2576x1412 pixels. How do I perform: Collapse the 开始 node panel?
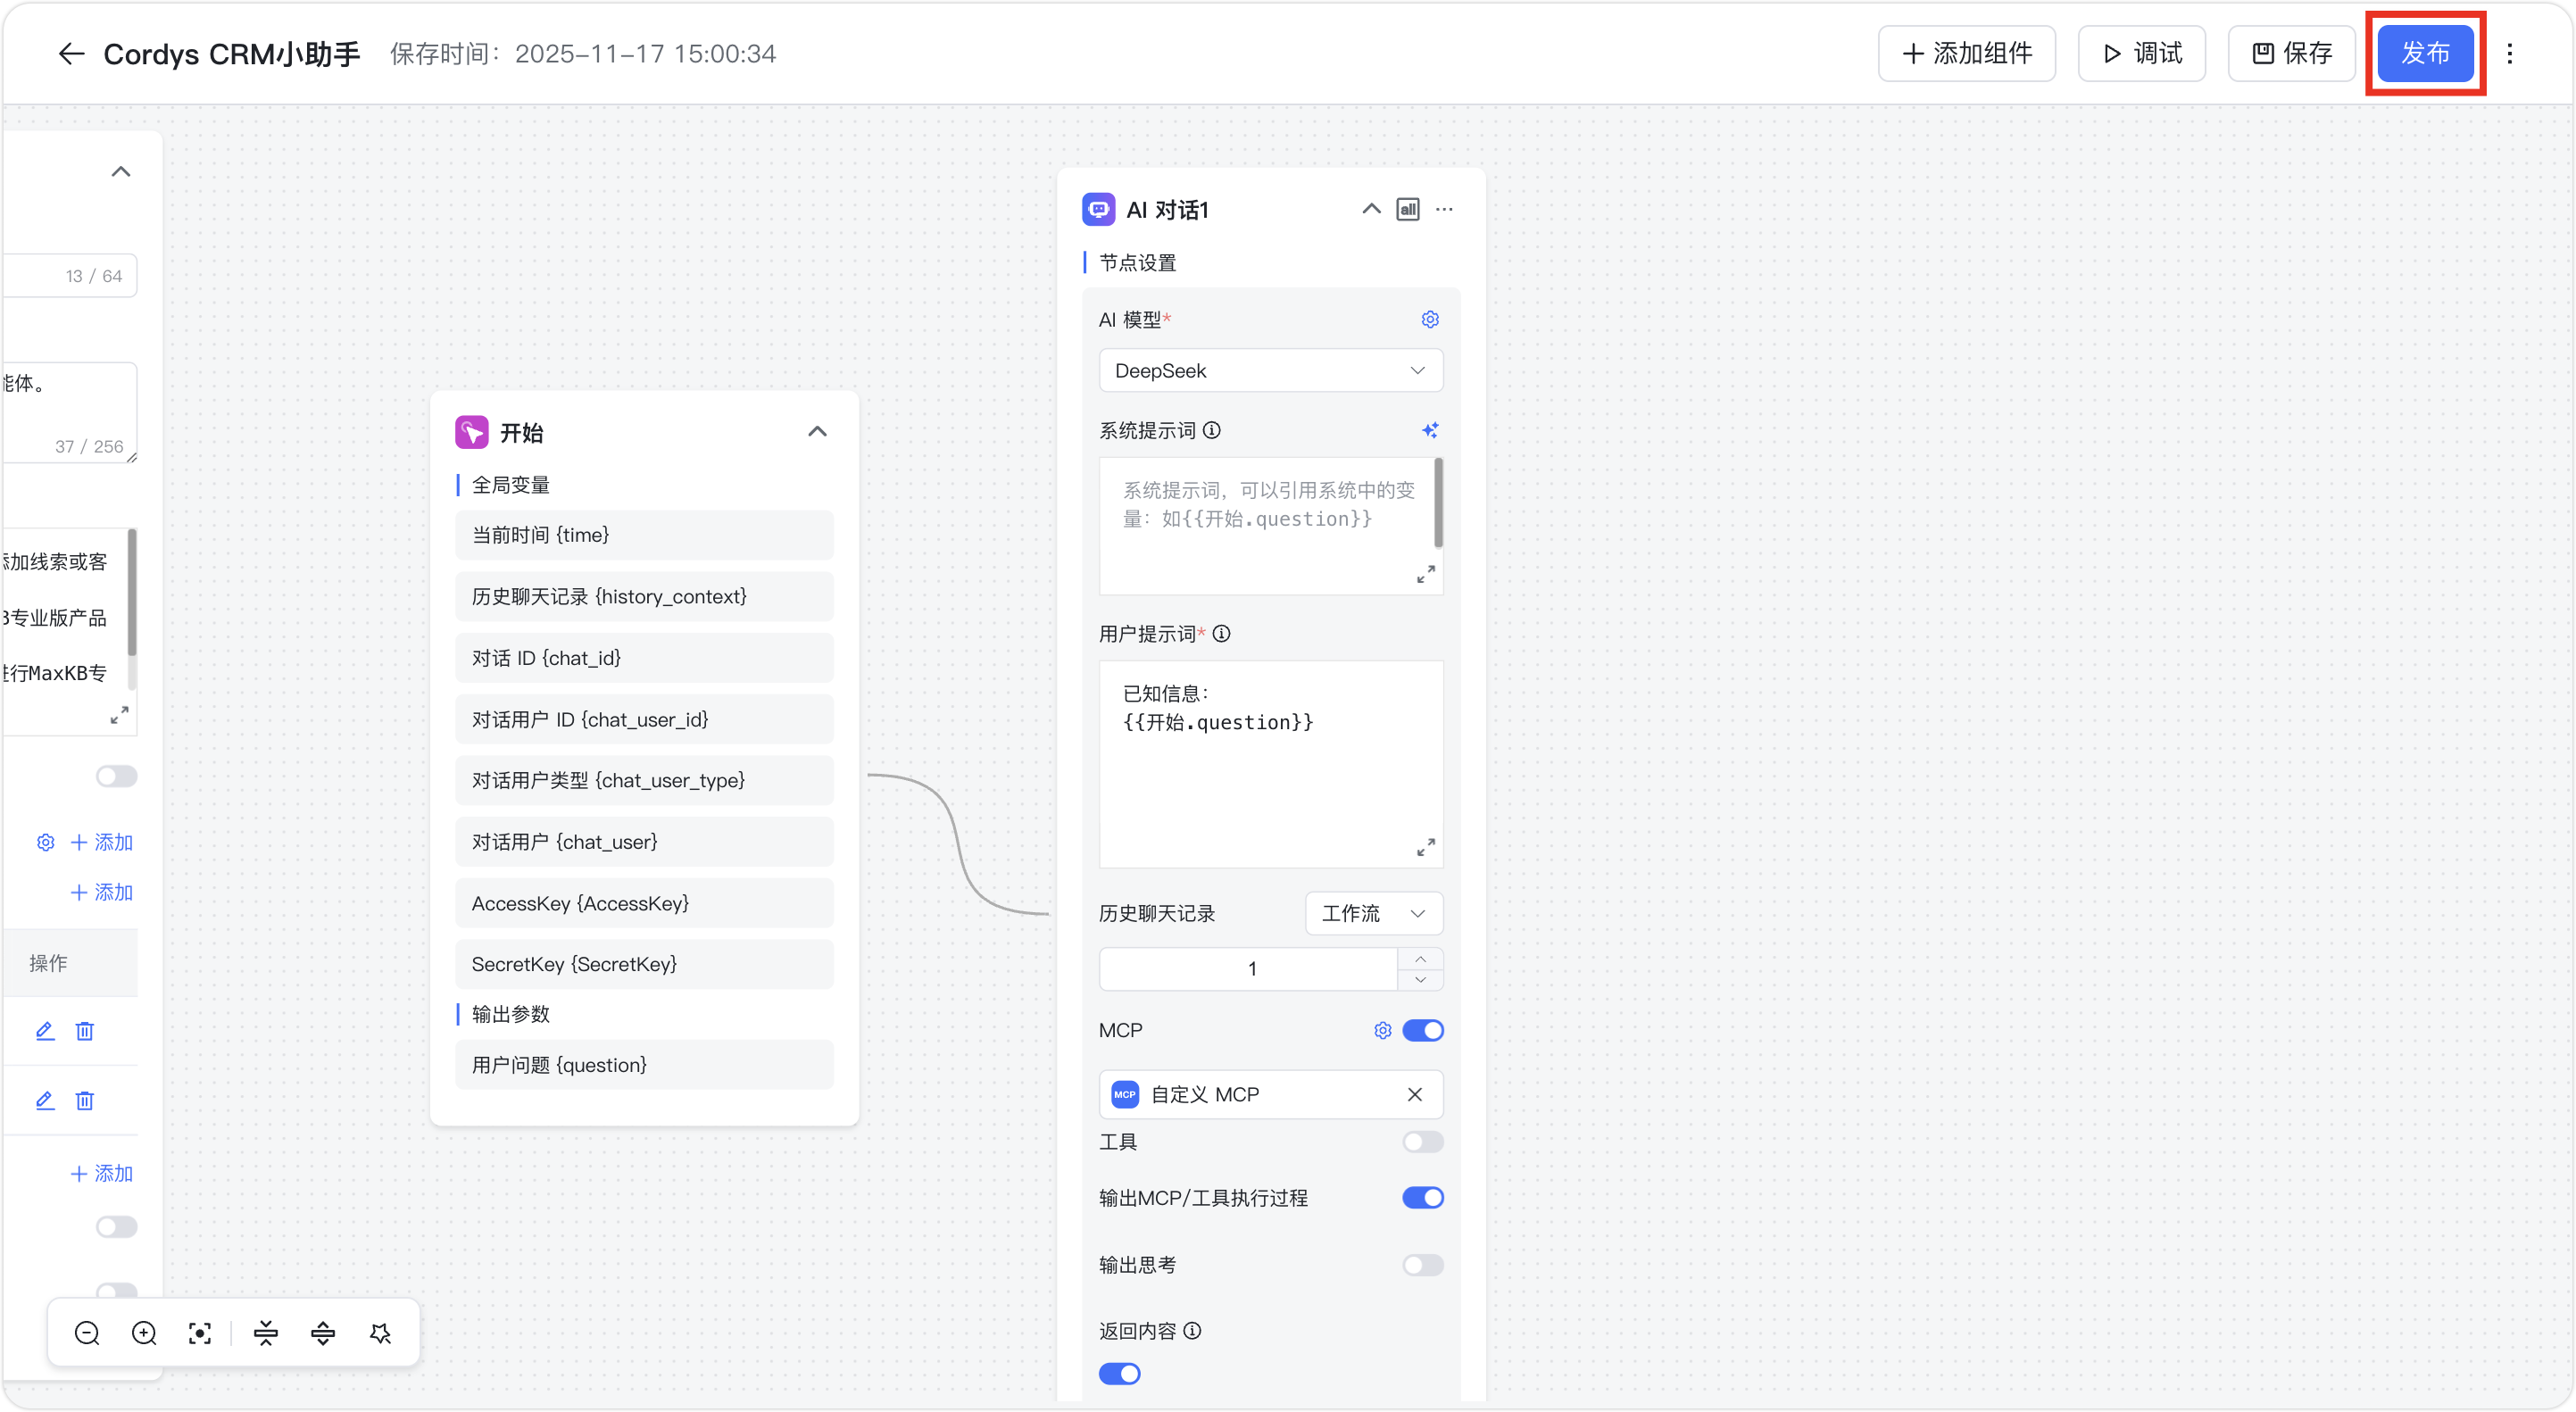[x=818, y=431]
